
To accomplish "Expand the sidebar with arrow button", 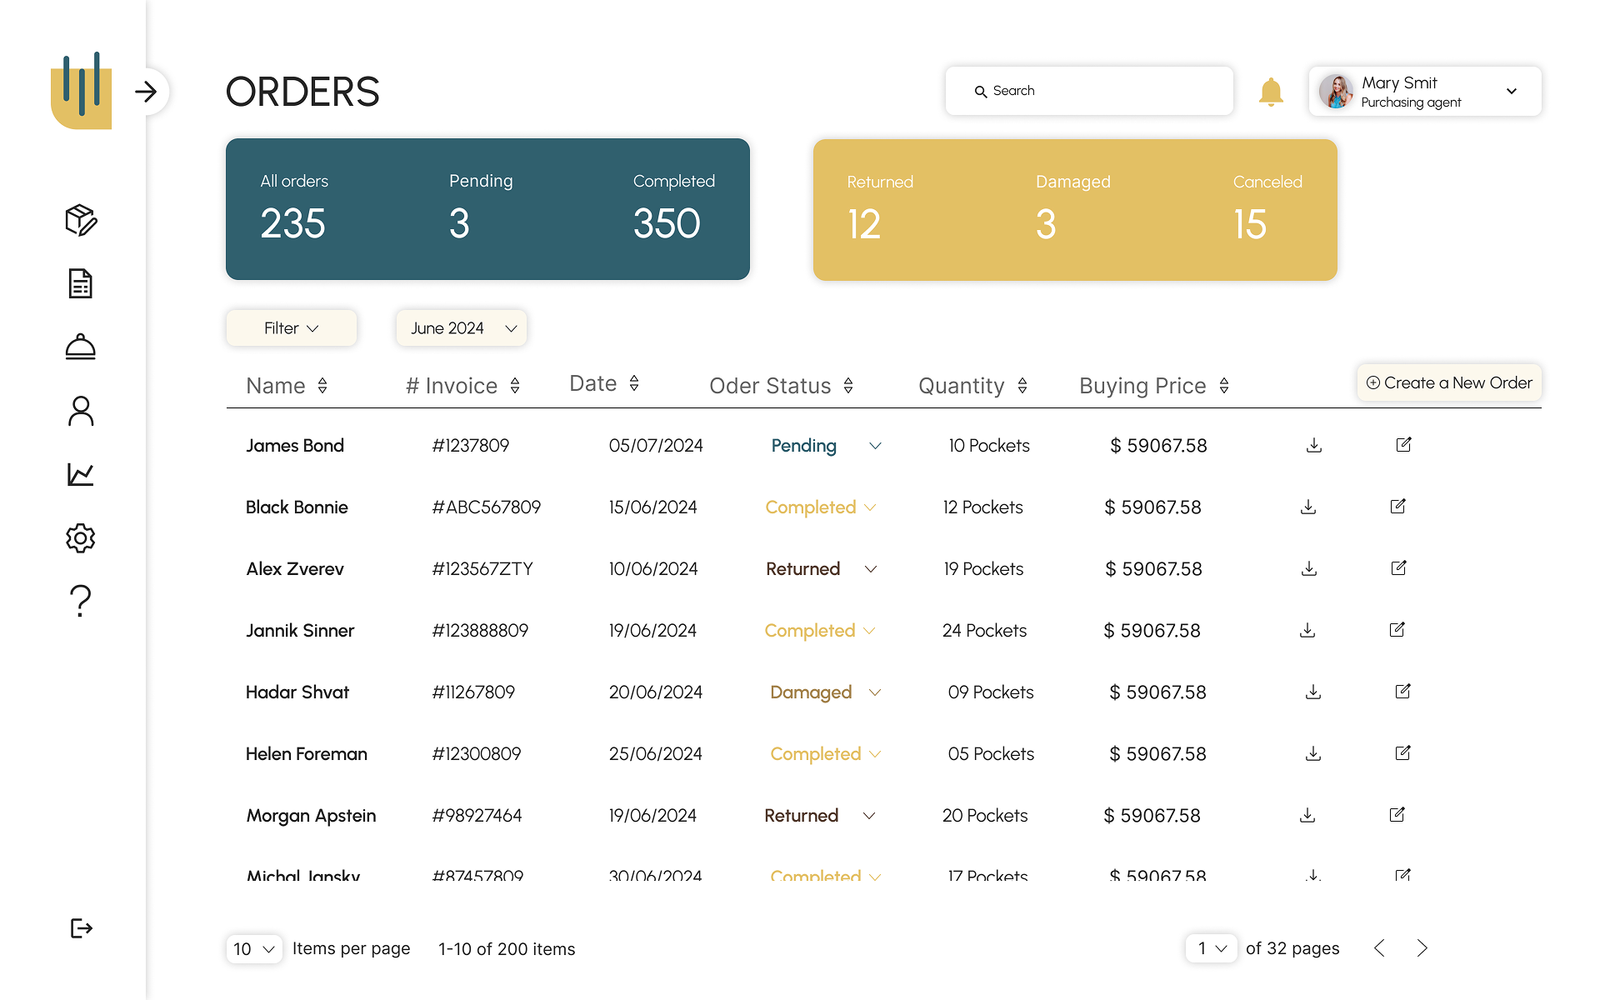I will tap(147, 92).
